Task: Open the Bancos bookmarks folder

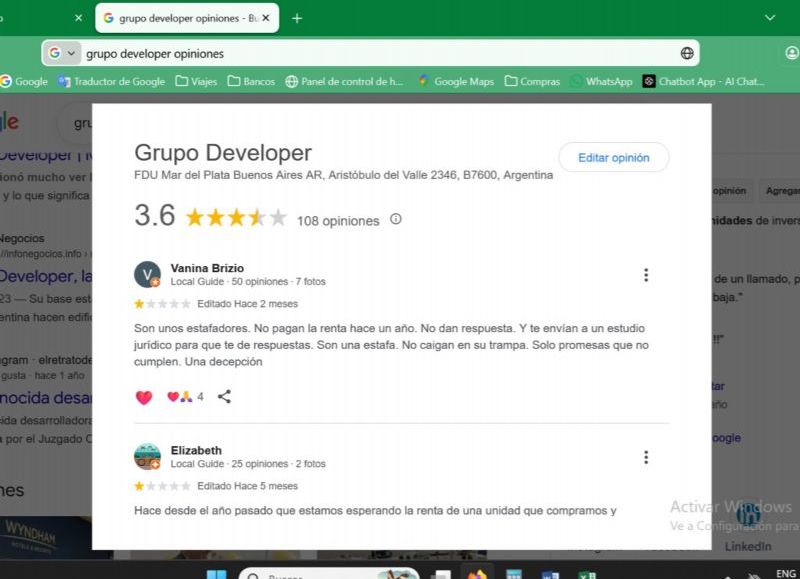Action: [x=251, y=81]
